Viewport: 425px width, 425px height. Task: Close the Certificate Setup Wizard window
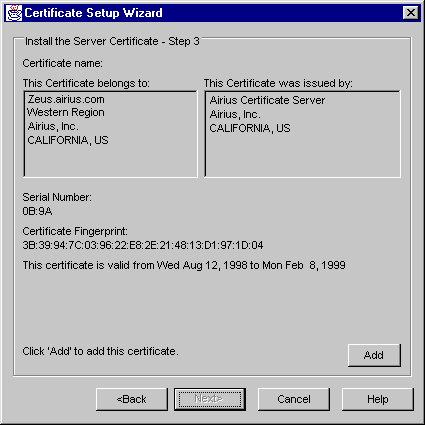pos(411,13)
